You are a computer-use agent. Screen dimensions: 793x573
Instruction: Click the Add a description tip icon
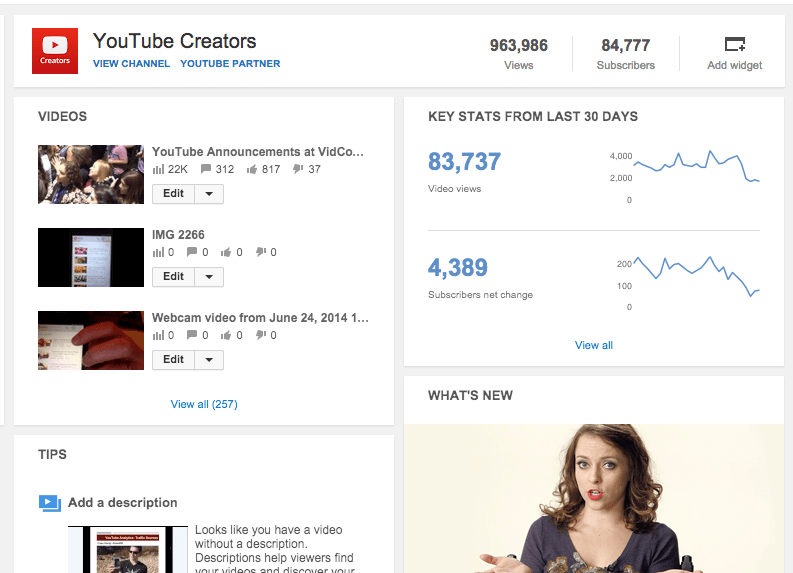coord(50,503)
